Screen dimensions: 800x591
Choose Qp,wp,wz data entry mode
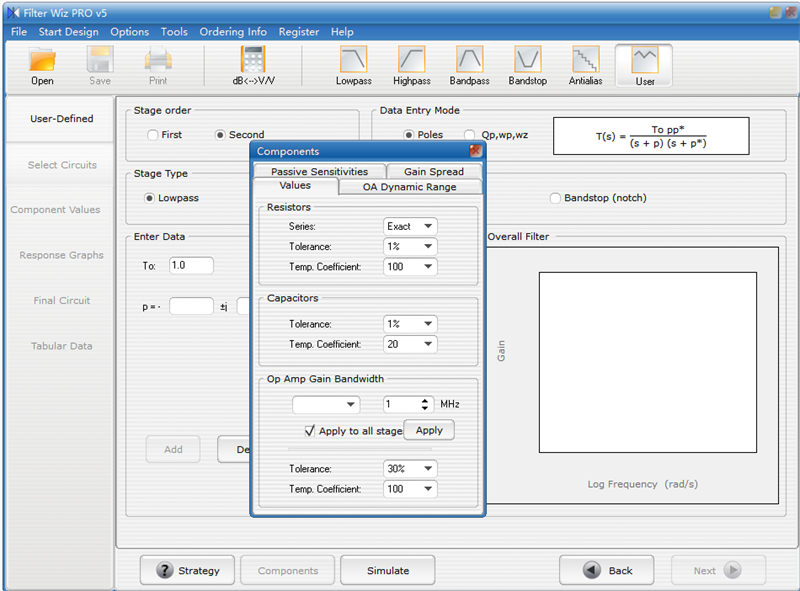coord(469,135)
